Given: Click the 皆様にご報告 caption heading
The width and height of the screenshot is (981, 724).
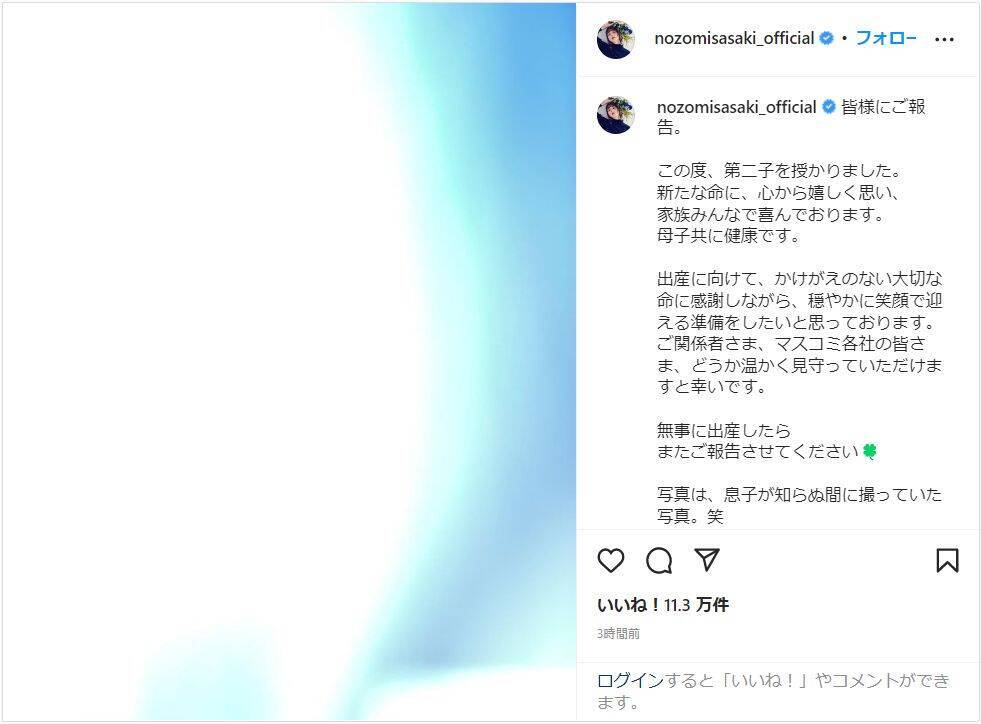Looking at the screenshot, I should pyautogui.click(x=791, y=117).
